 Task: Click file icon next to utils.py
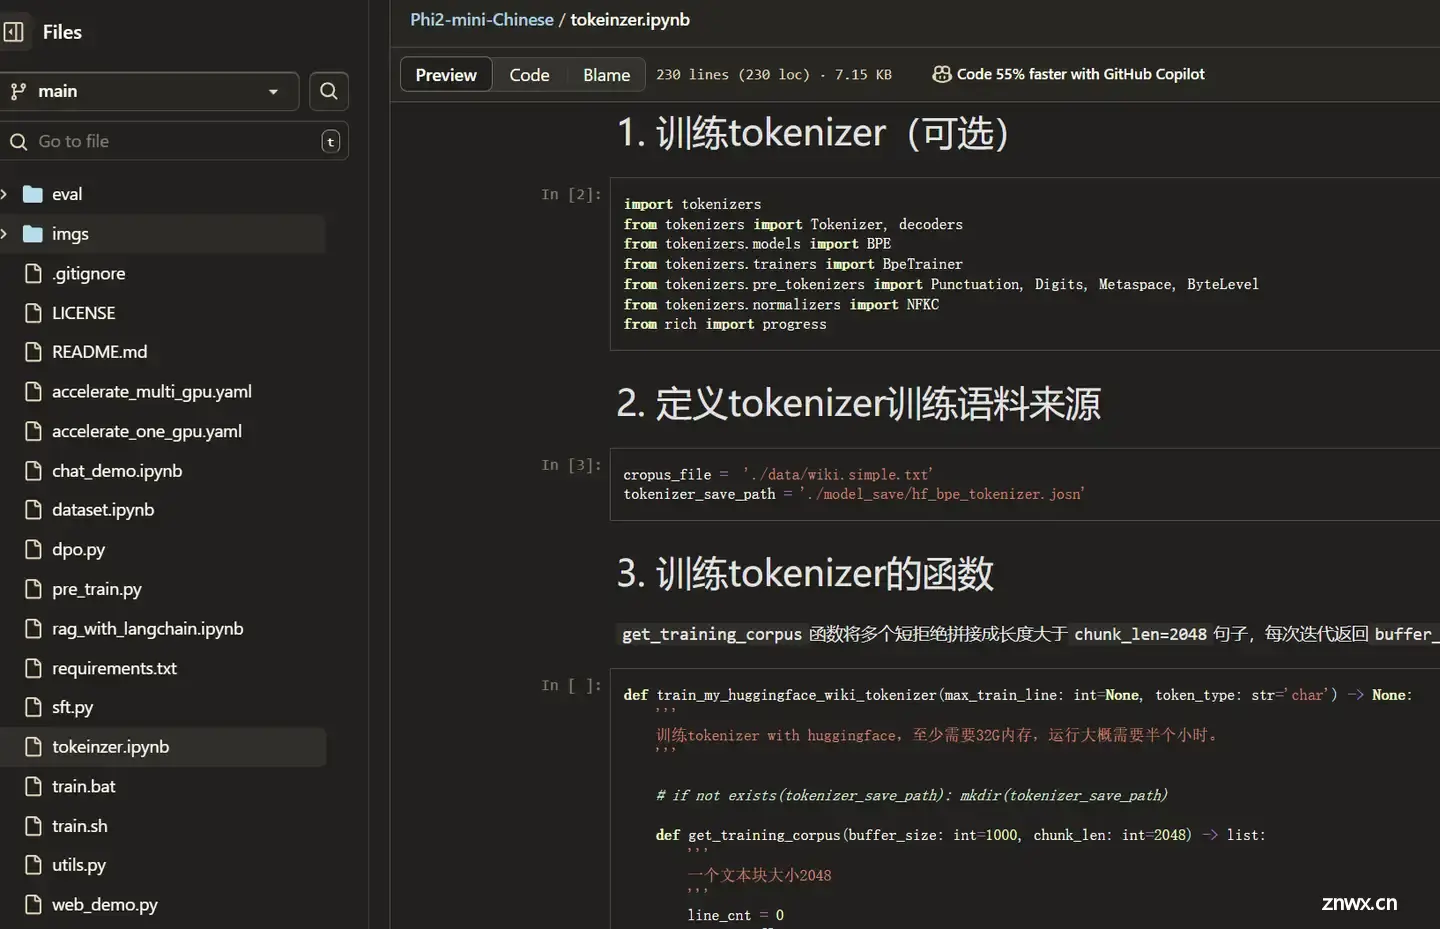click(33, 865)
